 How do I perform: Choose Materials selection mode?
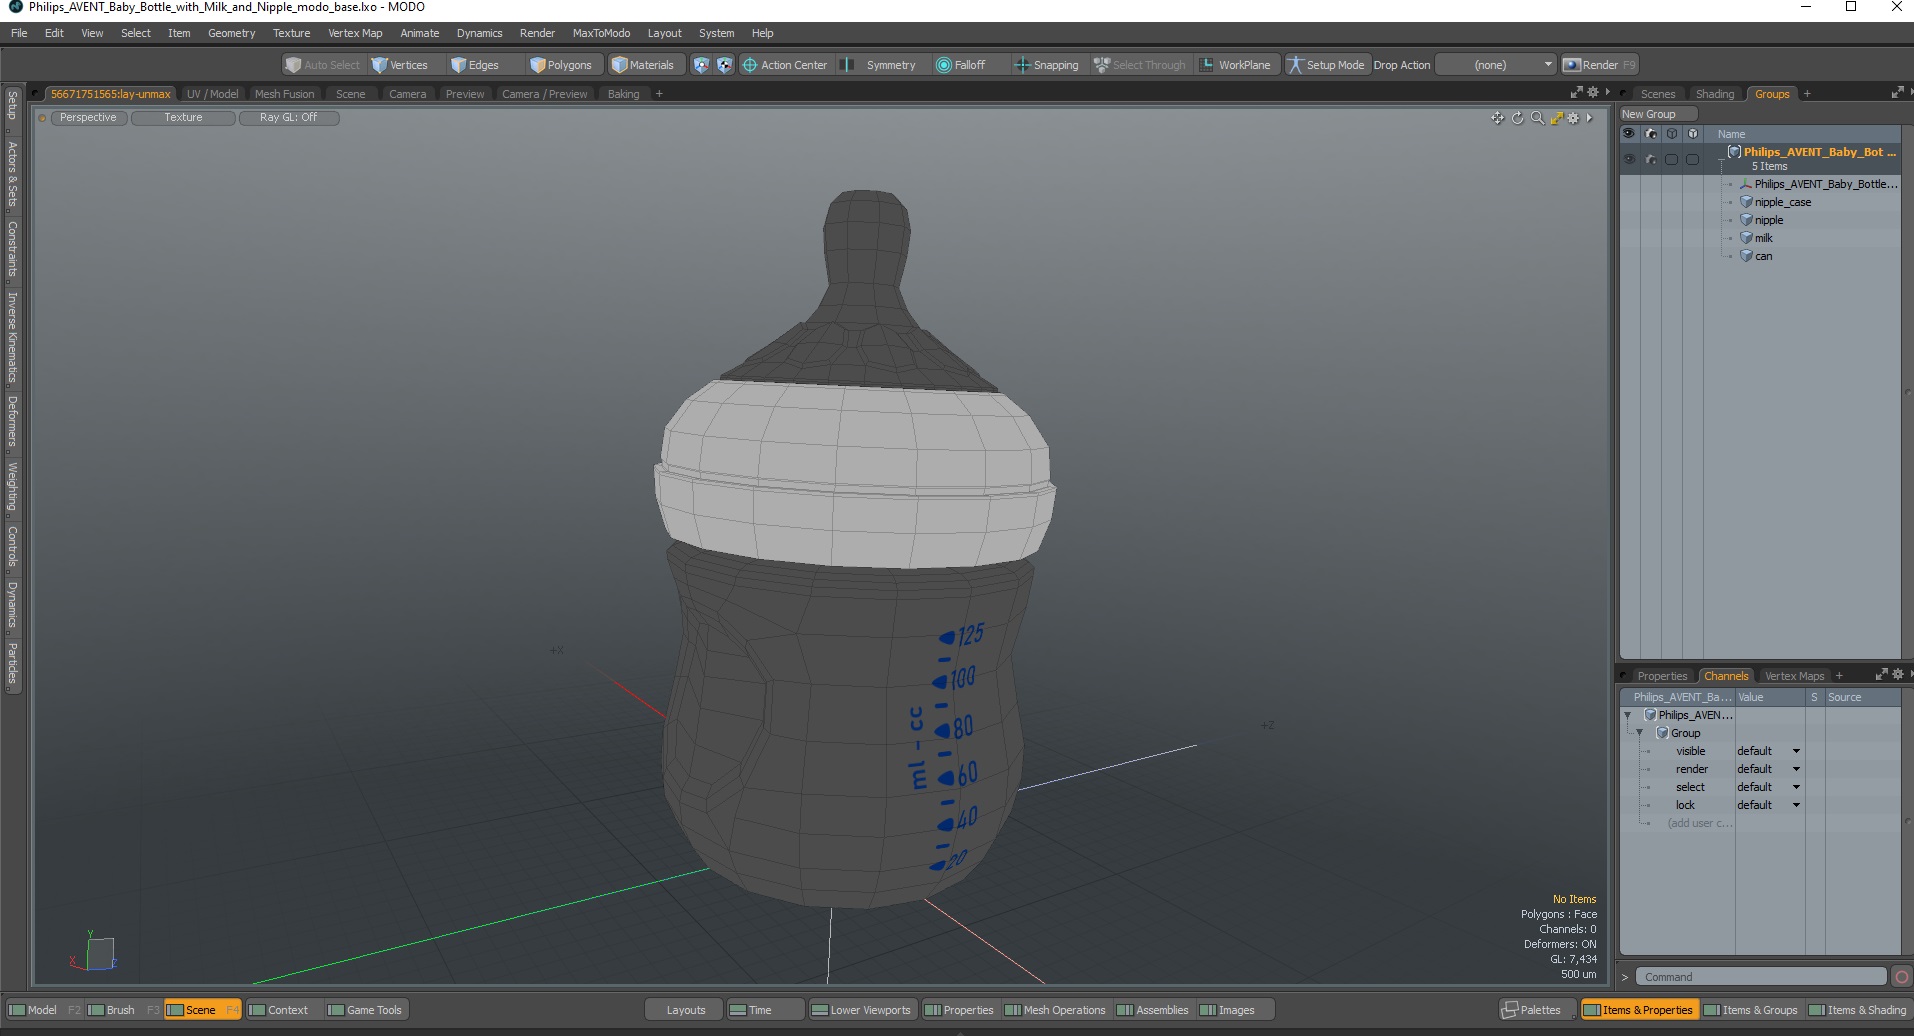(643, 65)
